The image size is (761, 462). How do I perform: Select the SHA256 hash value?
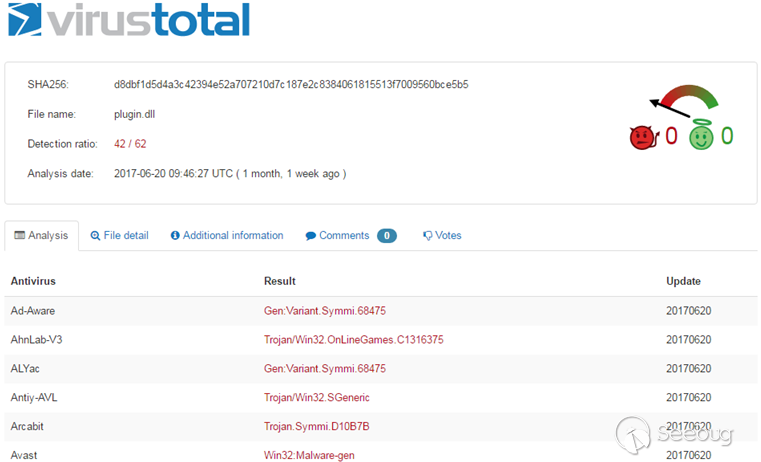pyautogui.click(x=291, y=84)
